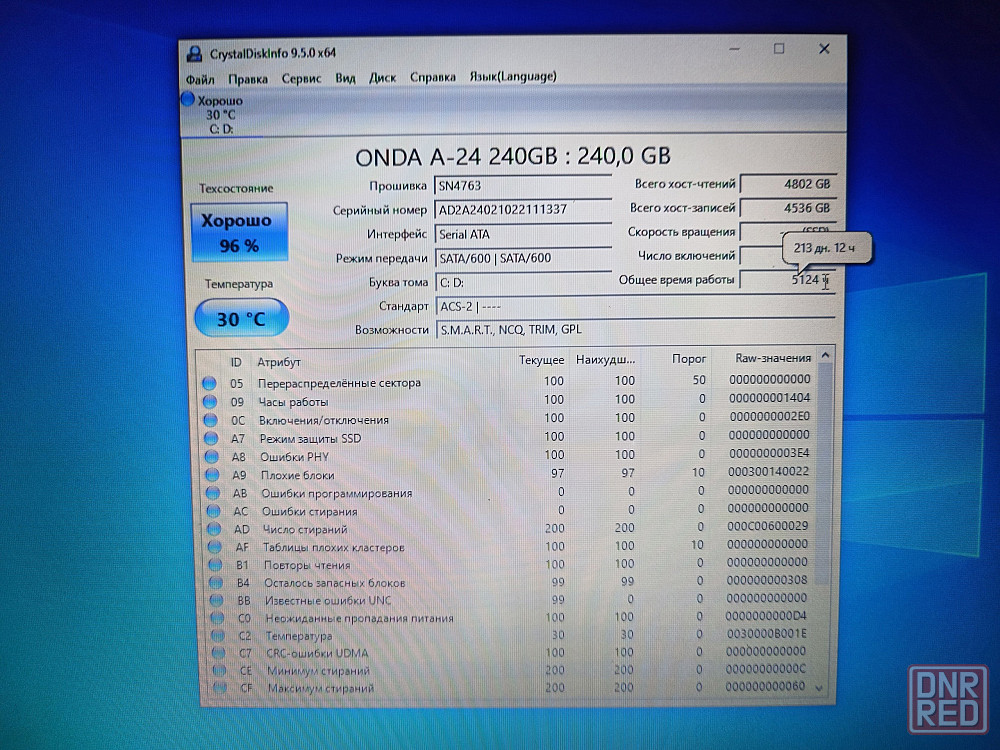Image resolution: width=1000 pixels, height=750 pixels.
Task: Select the Хорошо disk status circle in drive bar
Action: coord(188,99)
